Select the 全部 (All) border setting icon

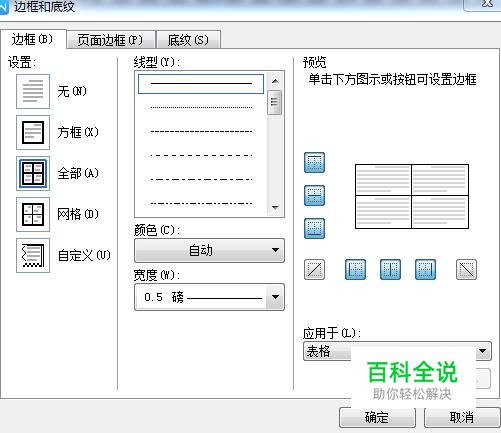(33, 173)
